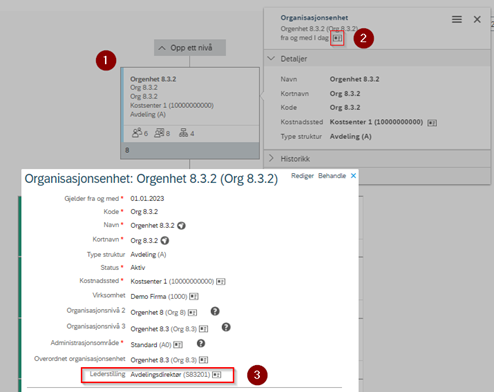The width and height of the screenshot is (494, 392).
Task: Show help for Organisasjonsnivå 2
Action: [x=215, y=311]
